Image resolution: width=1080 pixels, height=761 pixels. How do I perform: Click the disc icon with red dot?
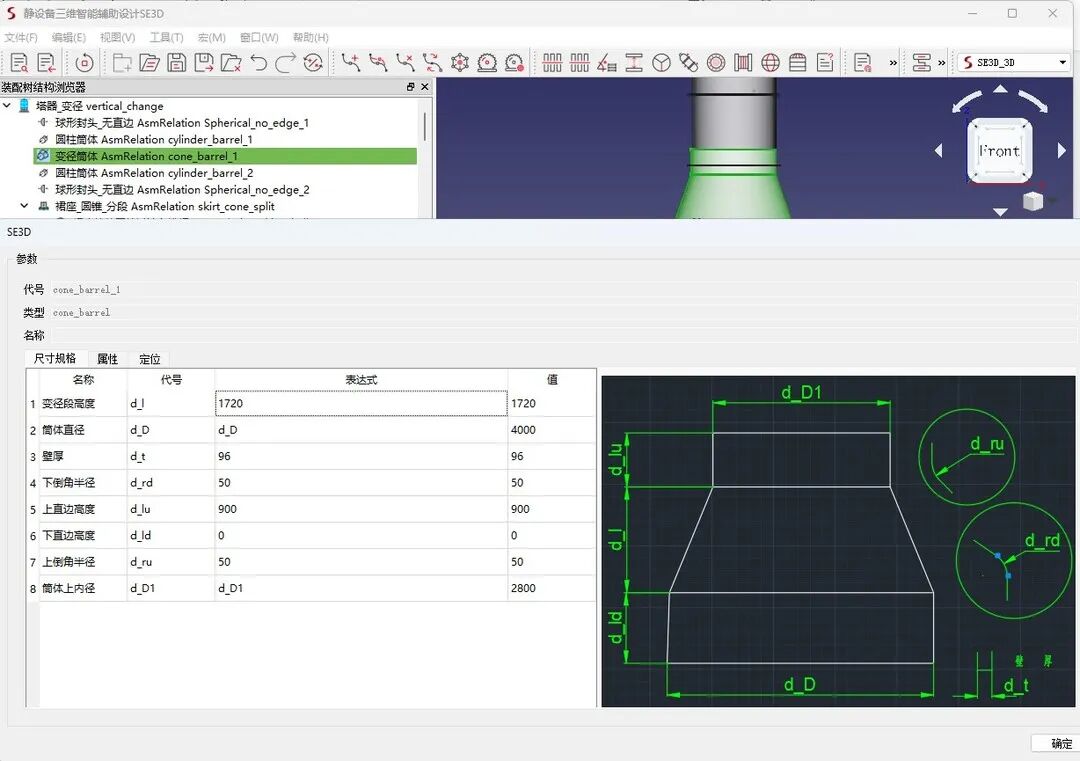click(515, 63)
